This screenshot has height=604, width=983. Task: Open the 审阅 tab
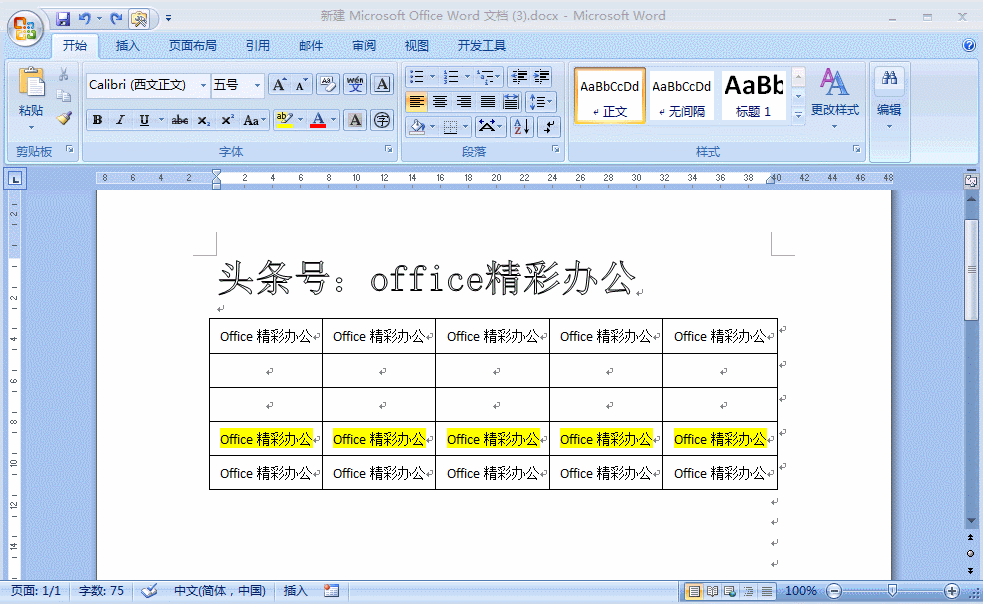click(364, 46)
